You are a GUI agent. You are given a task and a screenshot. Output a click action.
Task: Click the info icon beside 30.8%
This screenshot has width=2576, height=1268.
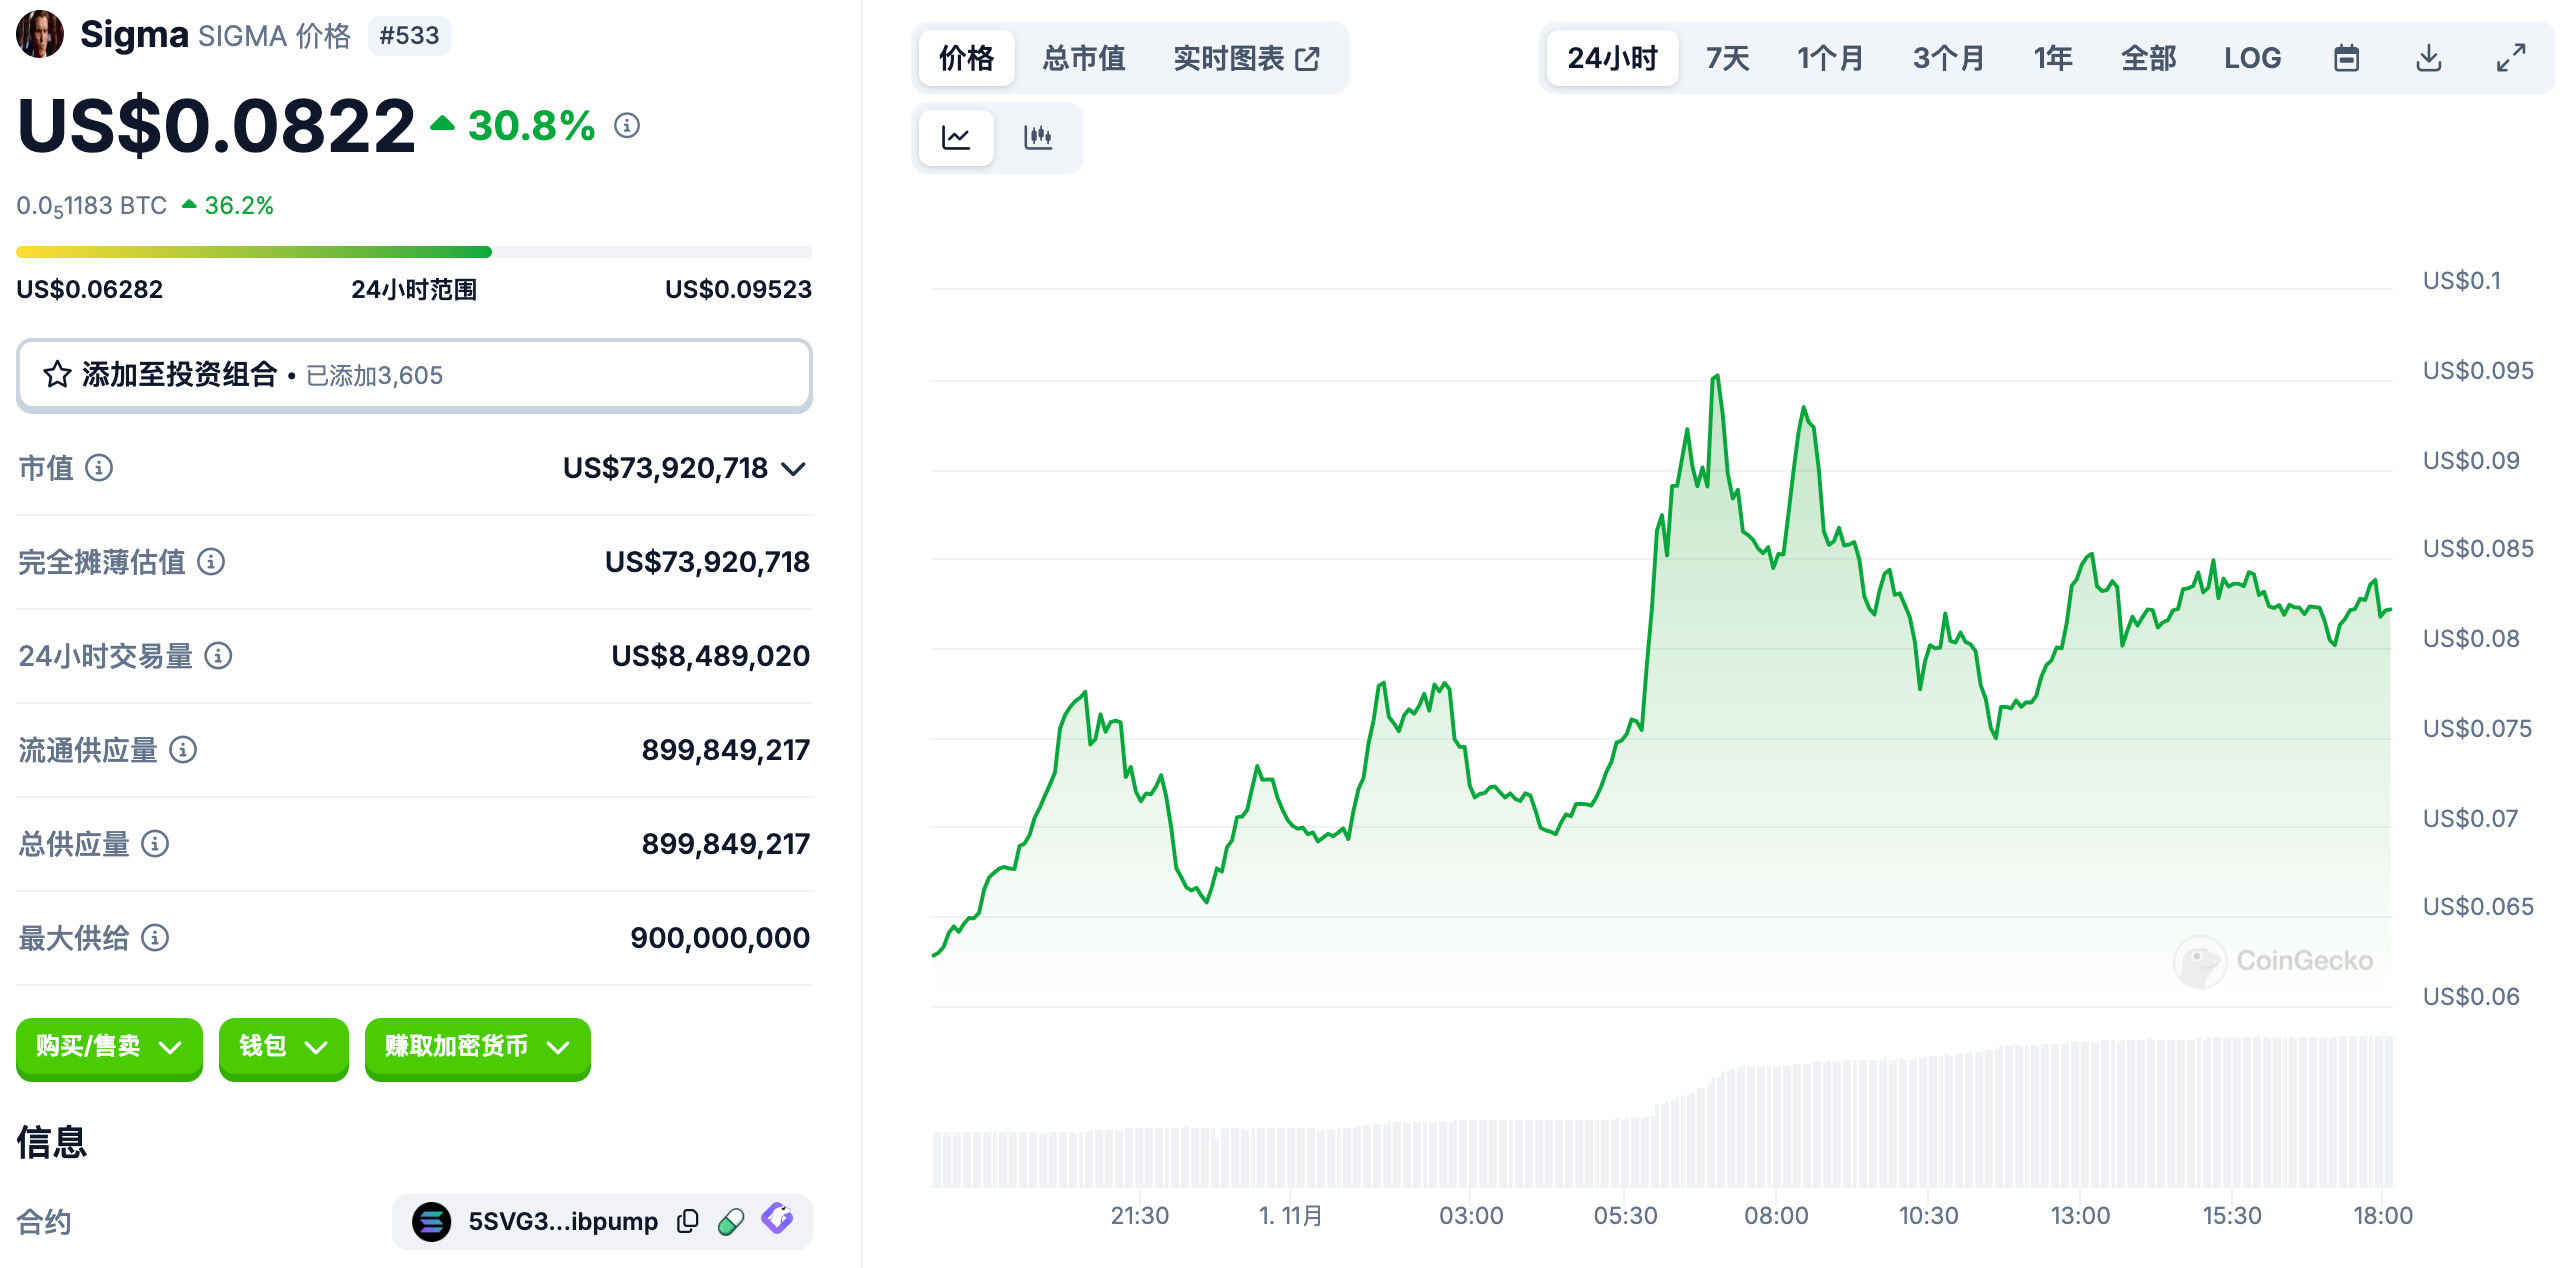click(x=627, y=126)
